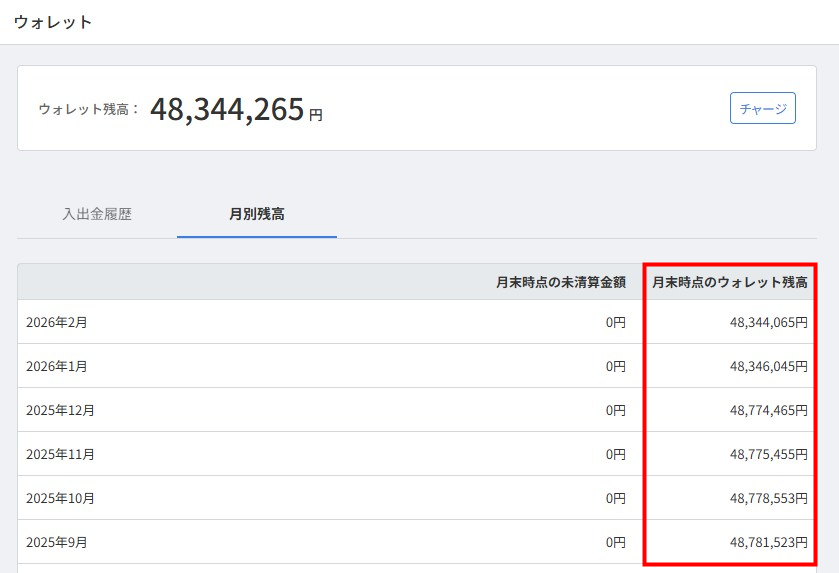Click the 2025年12月 row label
The height and width of the screenshot is (573, 839).
60,410
